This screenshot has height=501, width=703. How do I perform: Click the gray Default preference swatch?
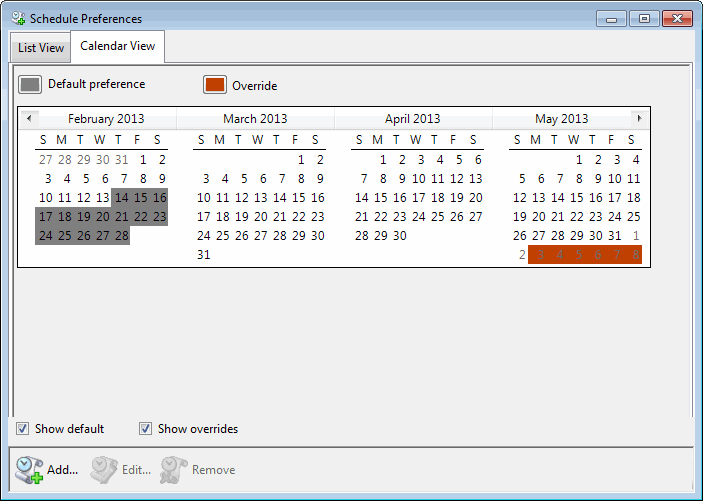(31, 85)
